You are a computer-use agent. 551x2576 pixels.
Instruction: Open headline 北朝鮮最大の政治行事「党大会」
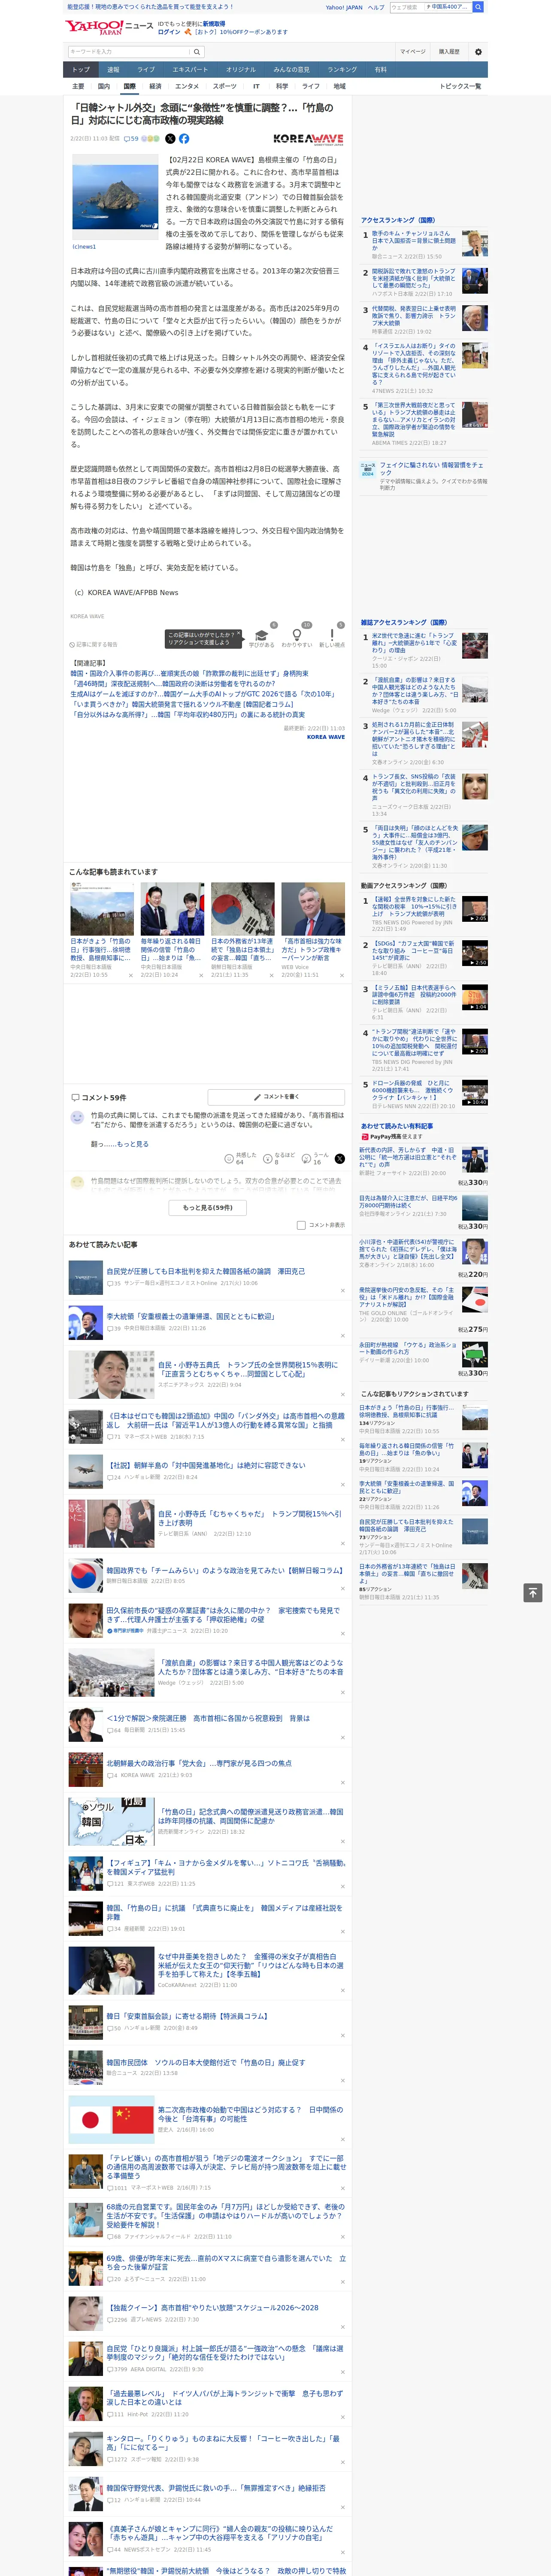199,1763
